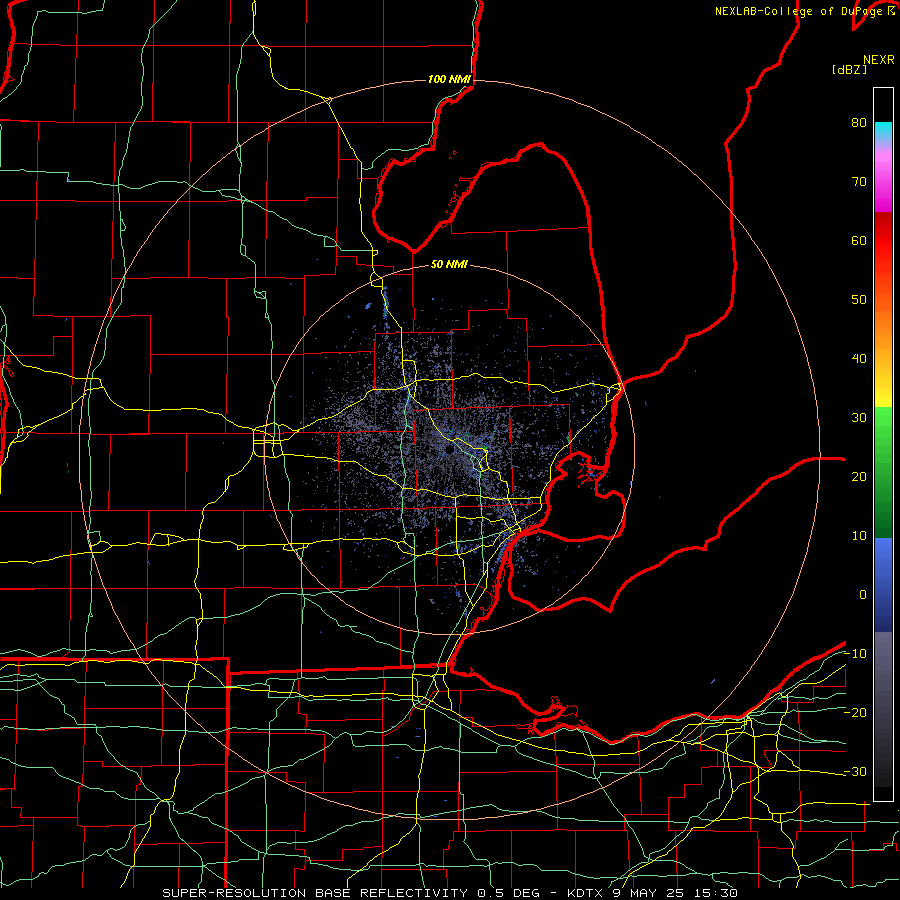Click the 80 dBZ scale value

tap(859, 123)
